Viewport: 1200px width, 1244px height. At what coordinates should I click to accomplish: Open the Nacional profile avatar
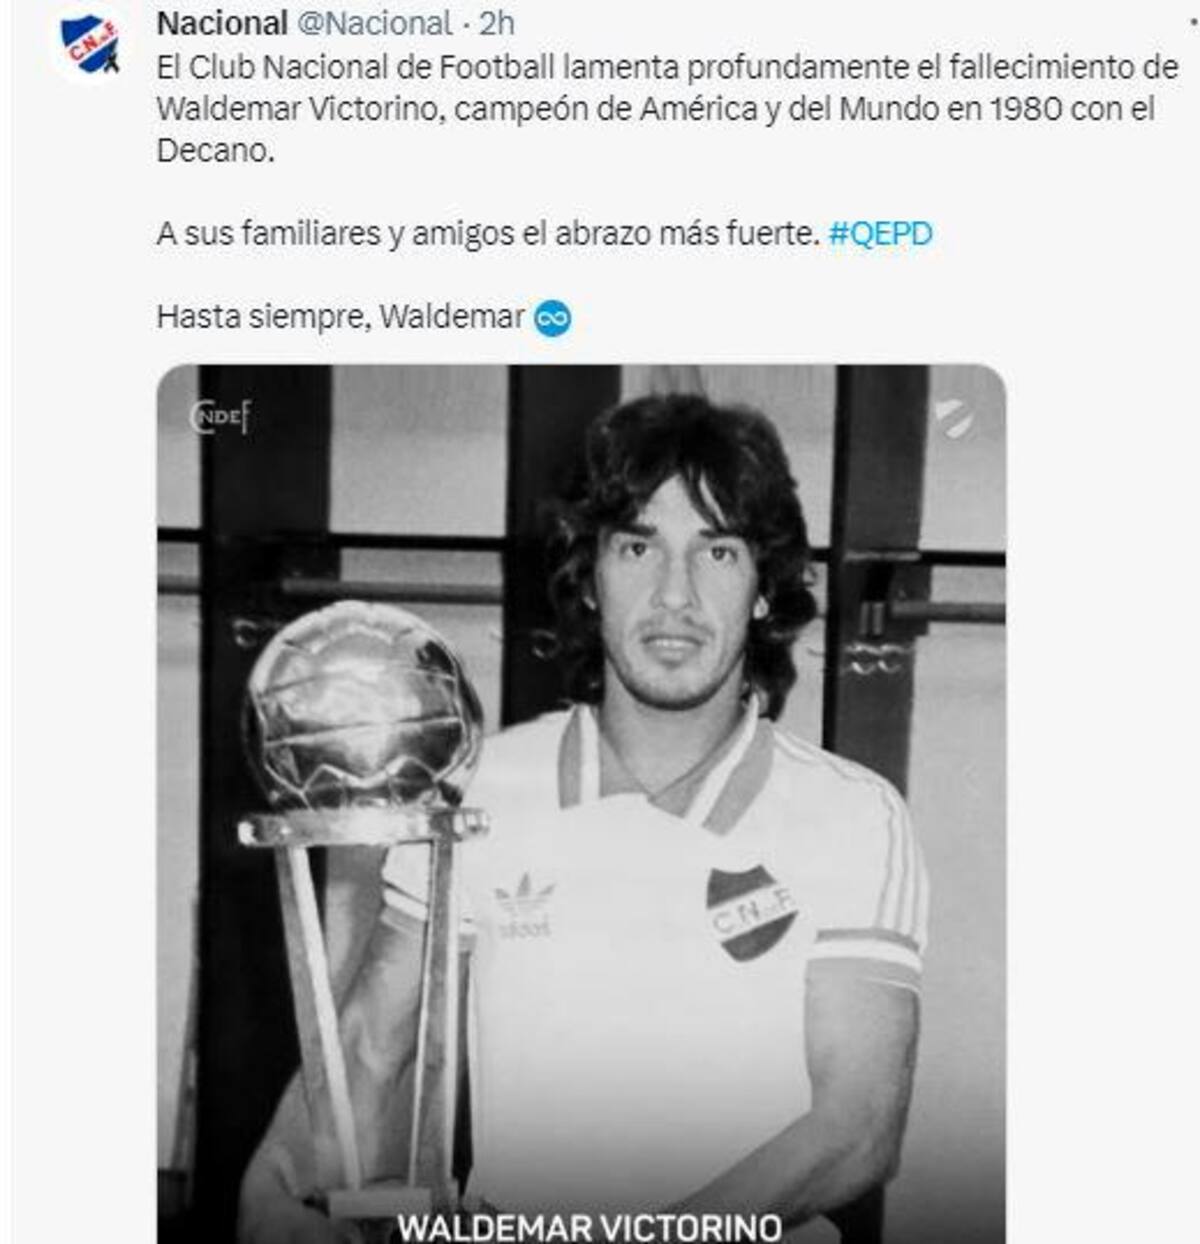point(90,44)
